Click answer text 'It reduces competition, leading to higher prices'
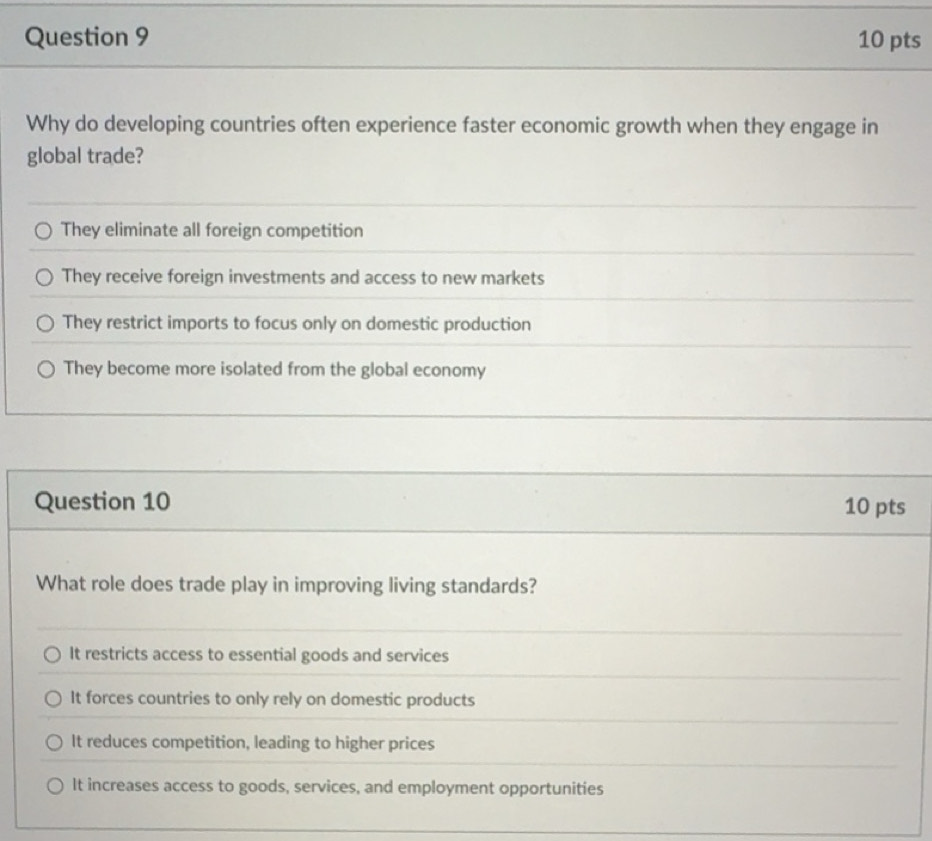Viewport: 932px width, 841px height. click(252, 744)
